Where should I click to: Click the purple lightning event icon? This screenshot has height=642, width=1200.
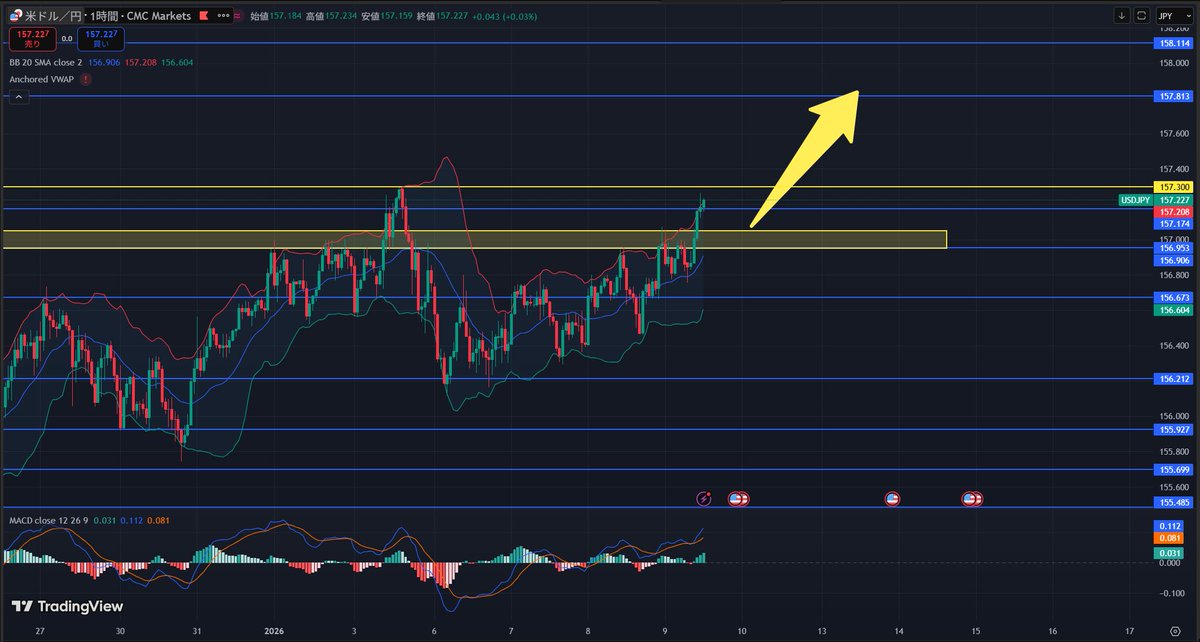703,498
